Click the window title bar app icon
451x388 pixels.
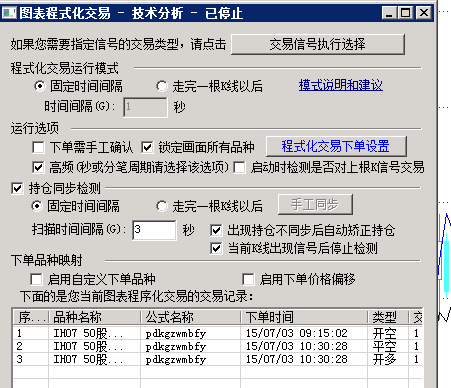click(9, 13)
